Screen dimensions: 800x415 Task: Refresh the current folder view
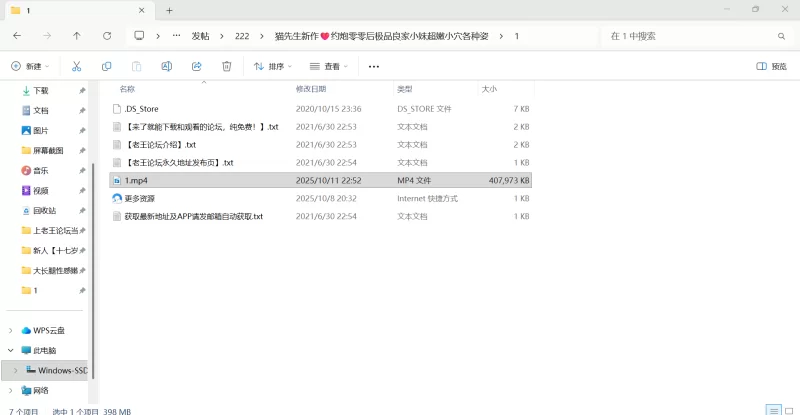[x=106, y=35]
